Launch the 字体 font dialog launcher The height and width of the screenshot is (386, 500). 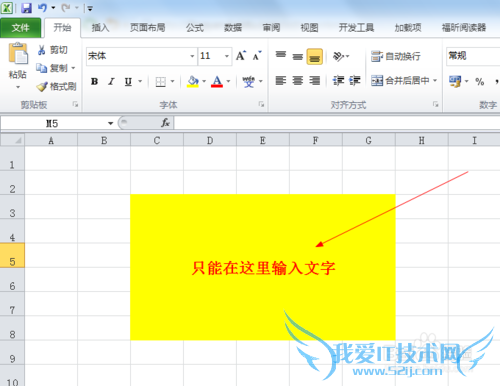[x=261, y=105]
